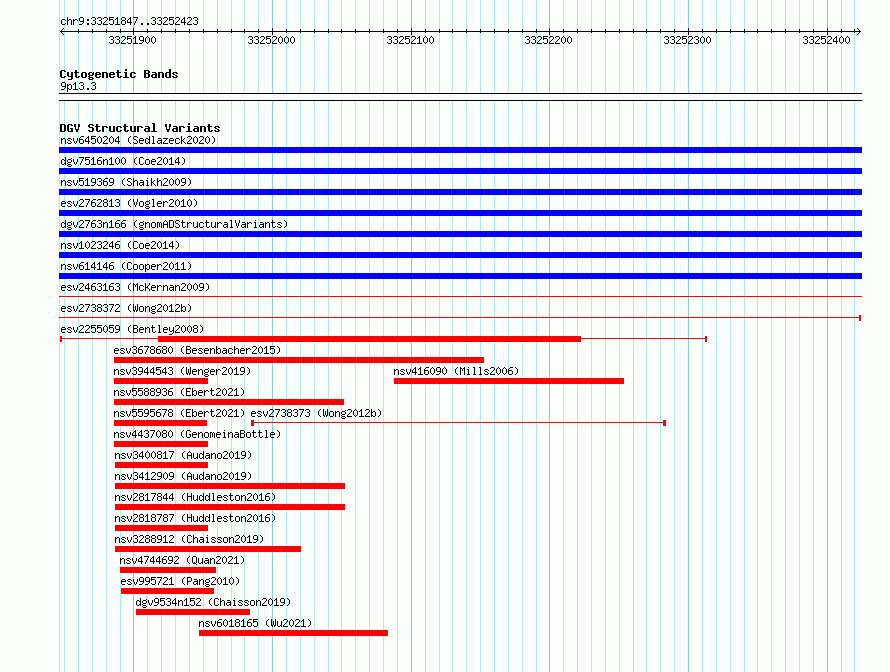Open the nsv5588936 (Ebert2021) label
890x672 pixels.
point(179,392)
